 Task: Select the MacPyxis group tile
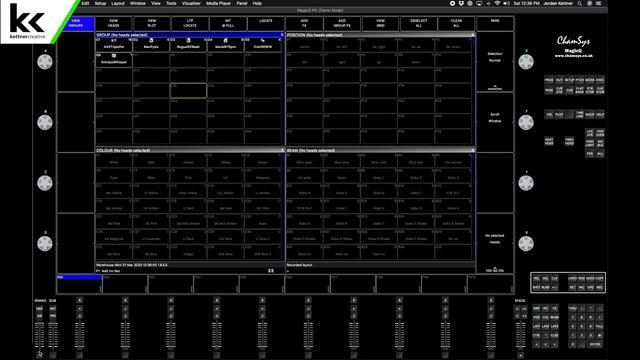pos(151,44)
